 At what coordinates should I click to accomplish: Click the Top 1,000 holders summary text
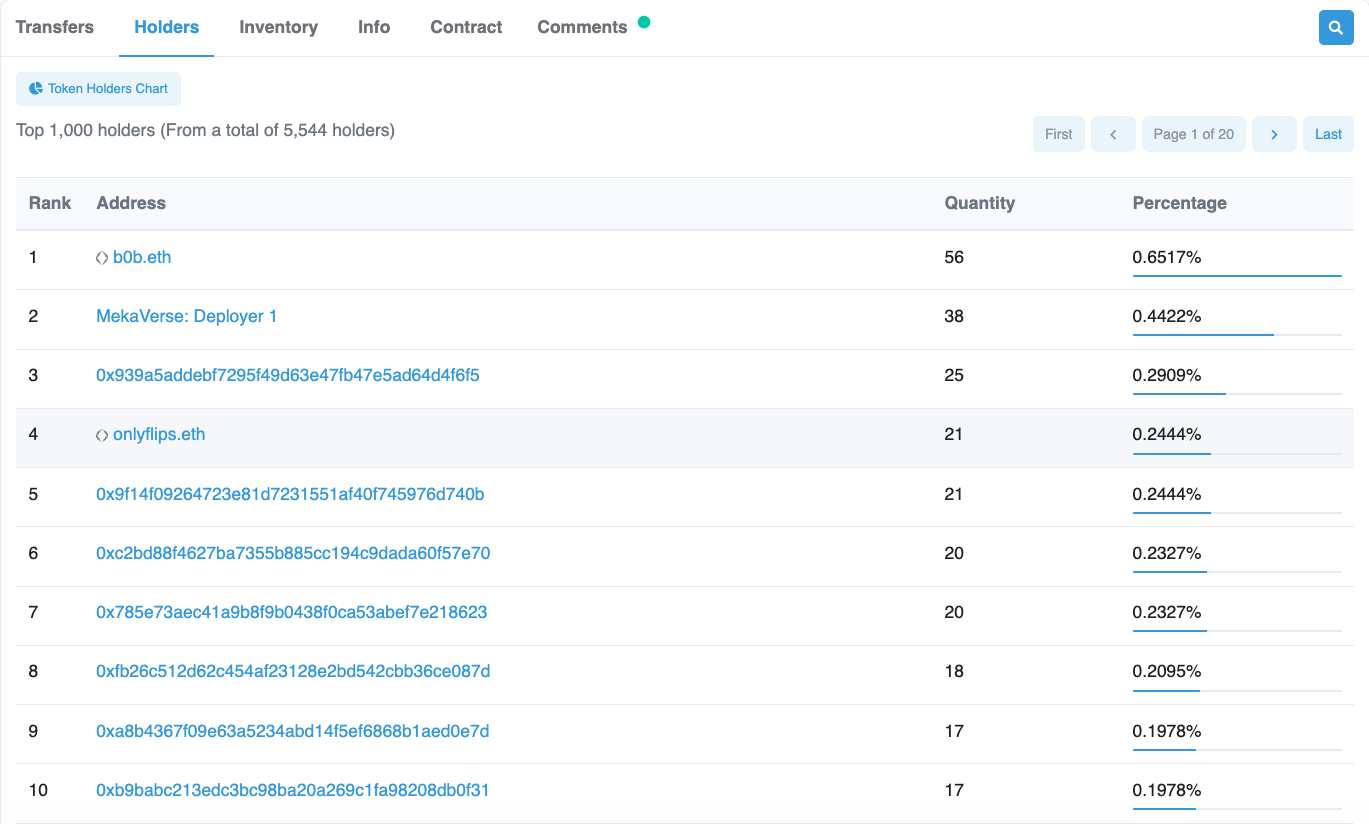click(x=206, y=130)
